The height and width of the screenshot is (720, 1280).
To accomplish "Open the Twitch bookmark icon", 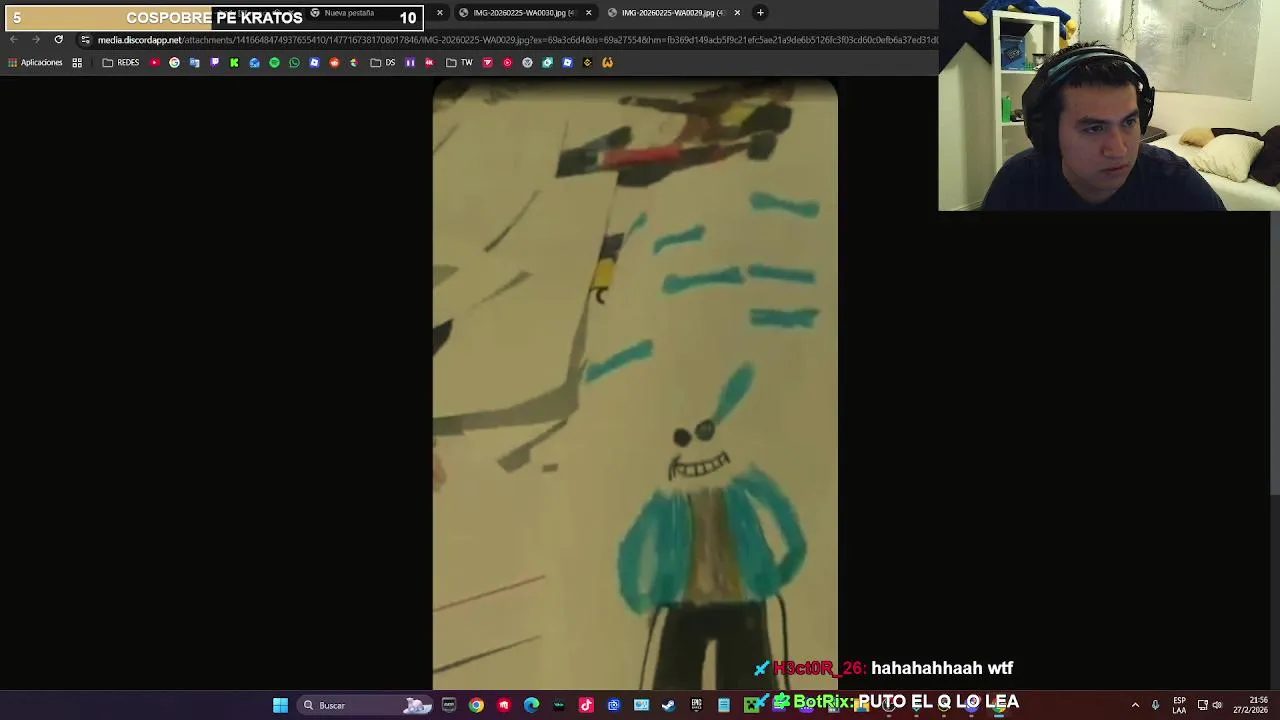I will coord(214,62).
